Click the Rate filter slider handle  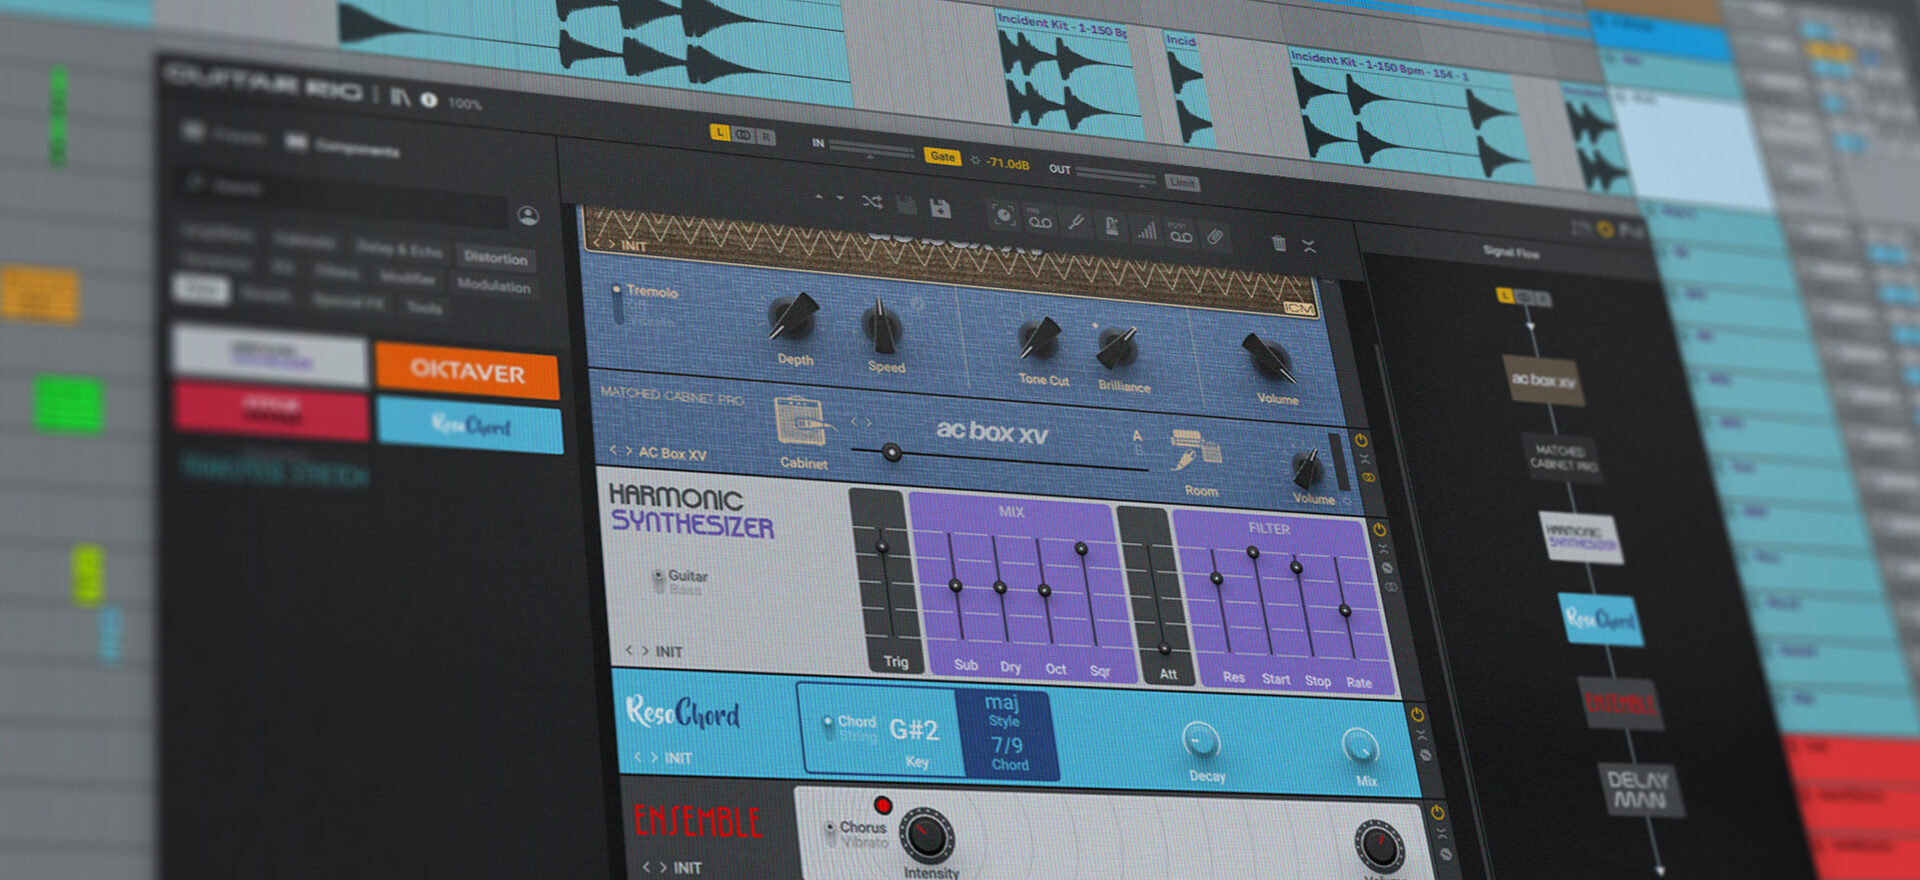[1345, 610]
